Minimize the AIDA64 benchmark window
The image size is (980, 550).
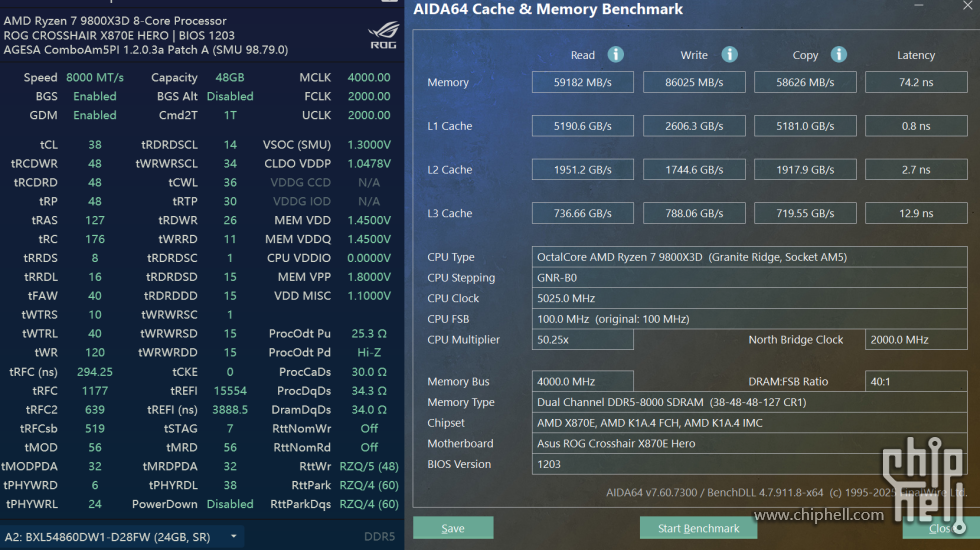(918, 5)
